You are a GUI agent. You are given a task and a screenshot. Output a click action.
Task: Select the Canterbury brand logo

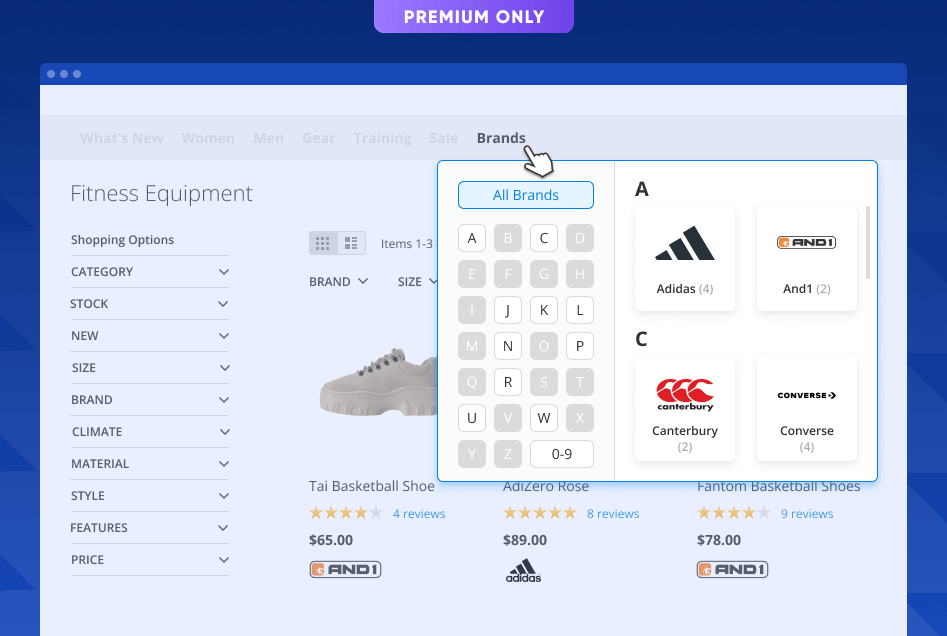click(x=684, y=399)
